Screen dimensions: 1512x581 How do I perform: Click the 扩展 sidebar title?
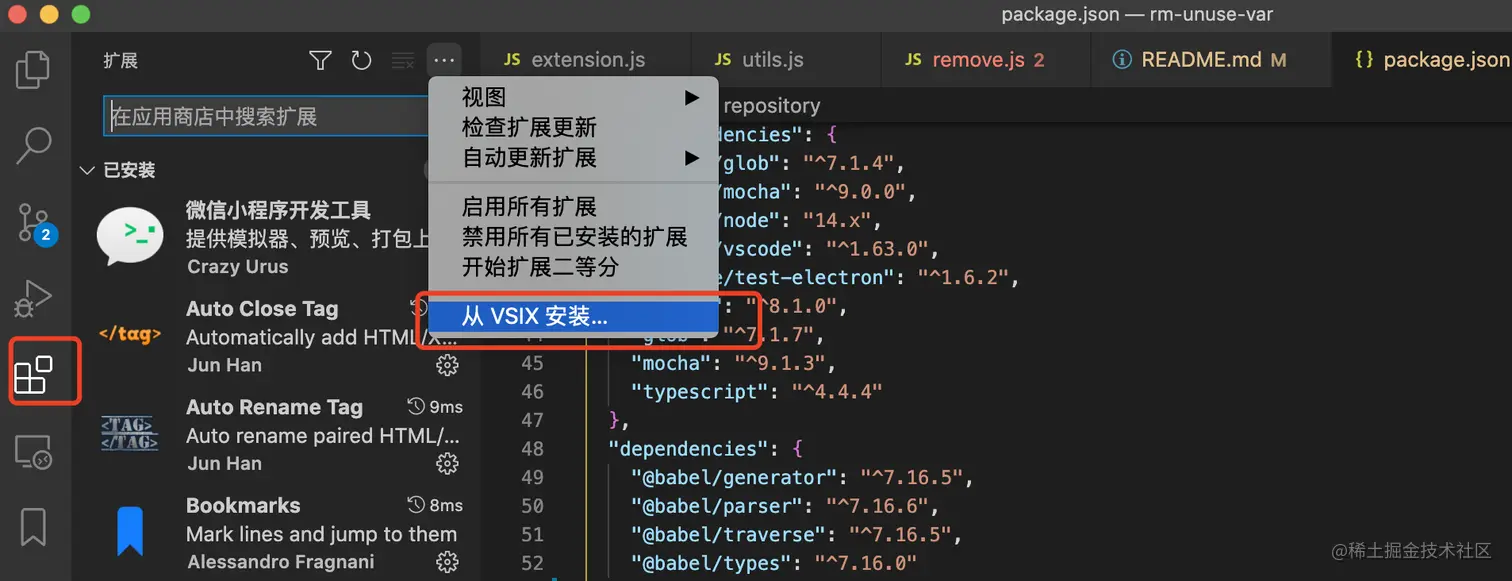tap(121, 61)
